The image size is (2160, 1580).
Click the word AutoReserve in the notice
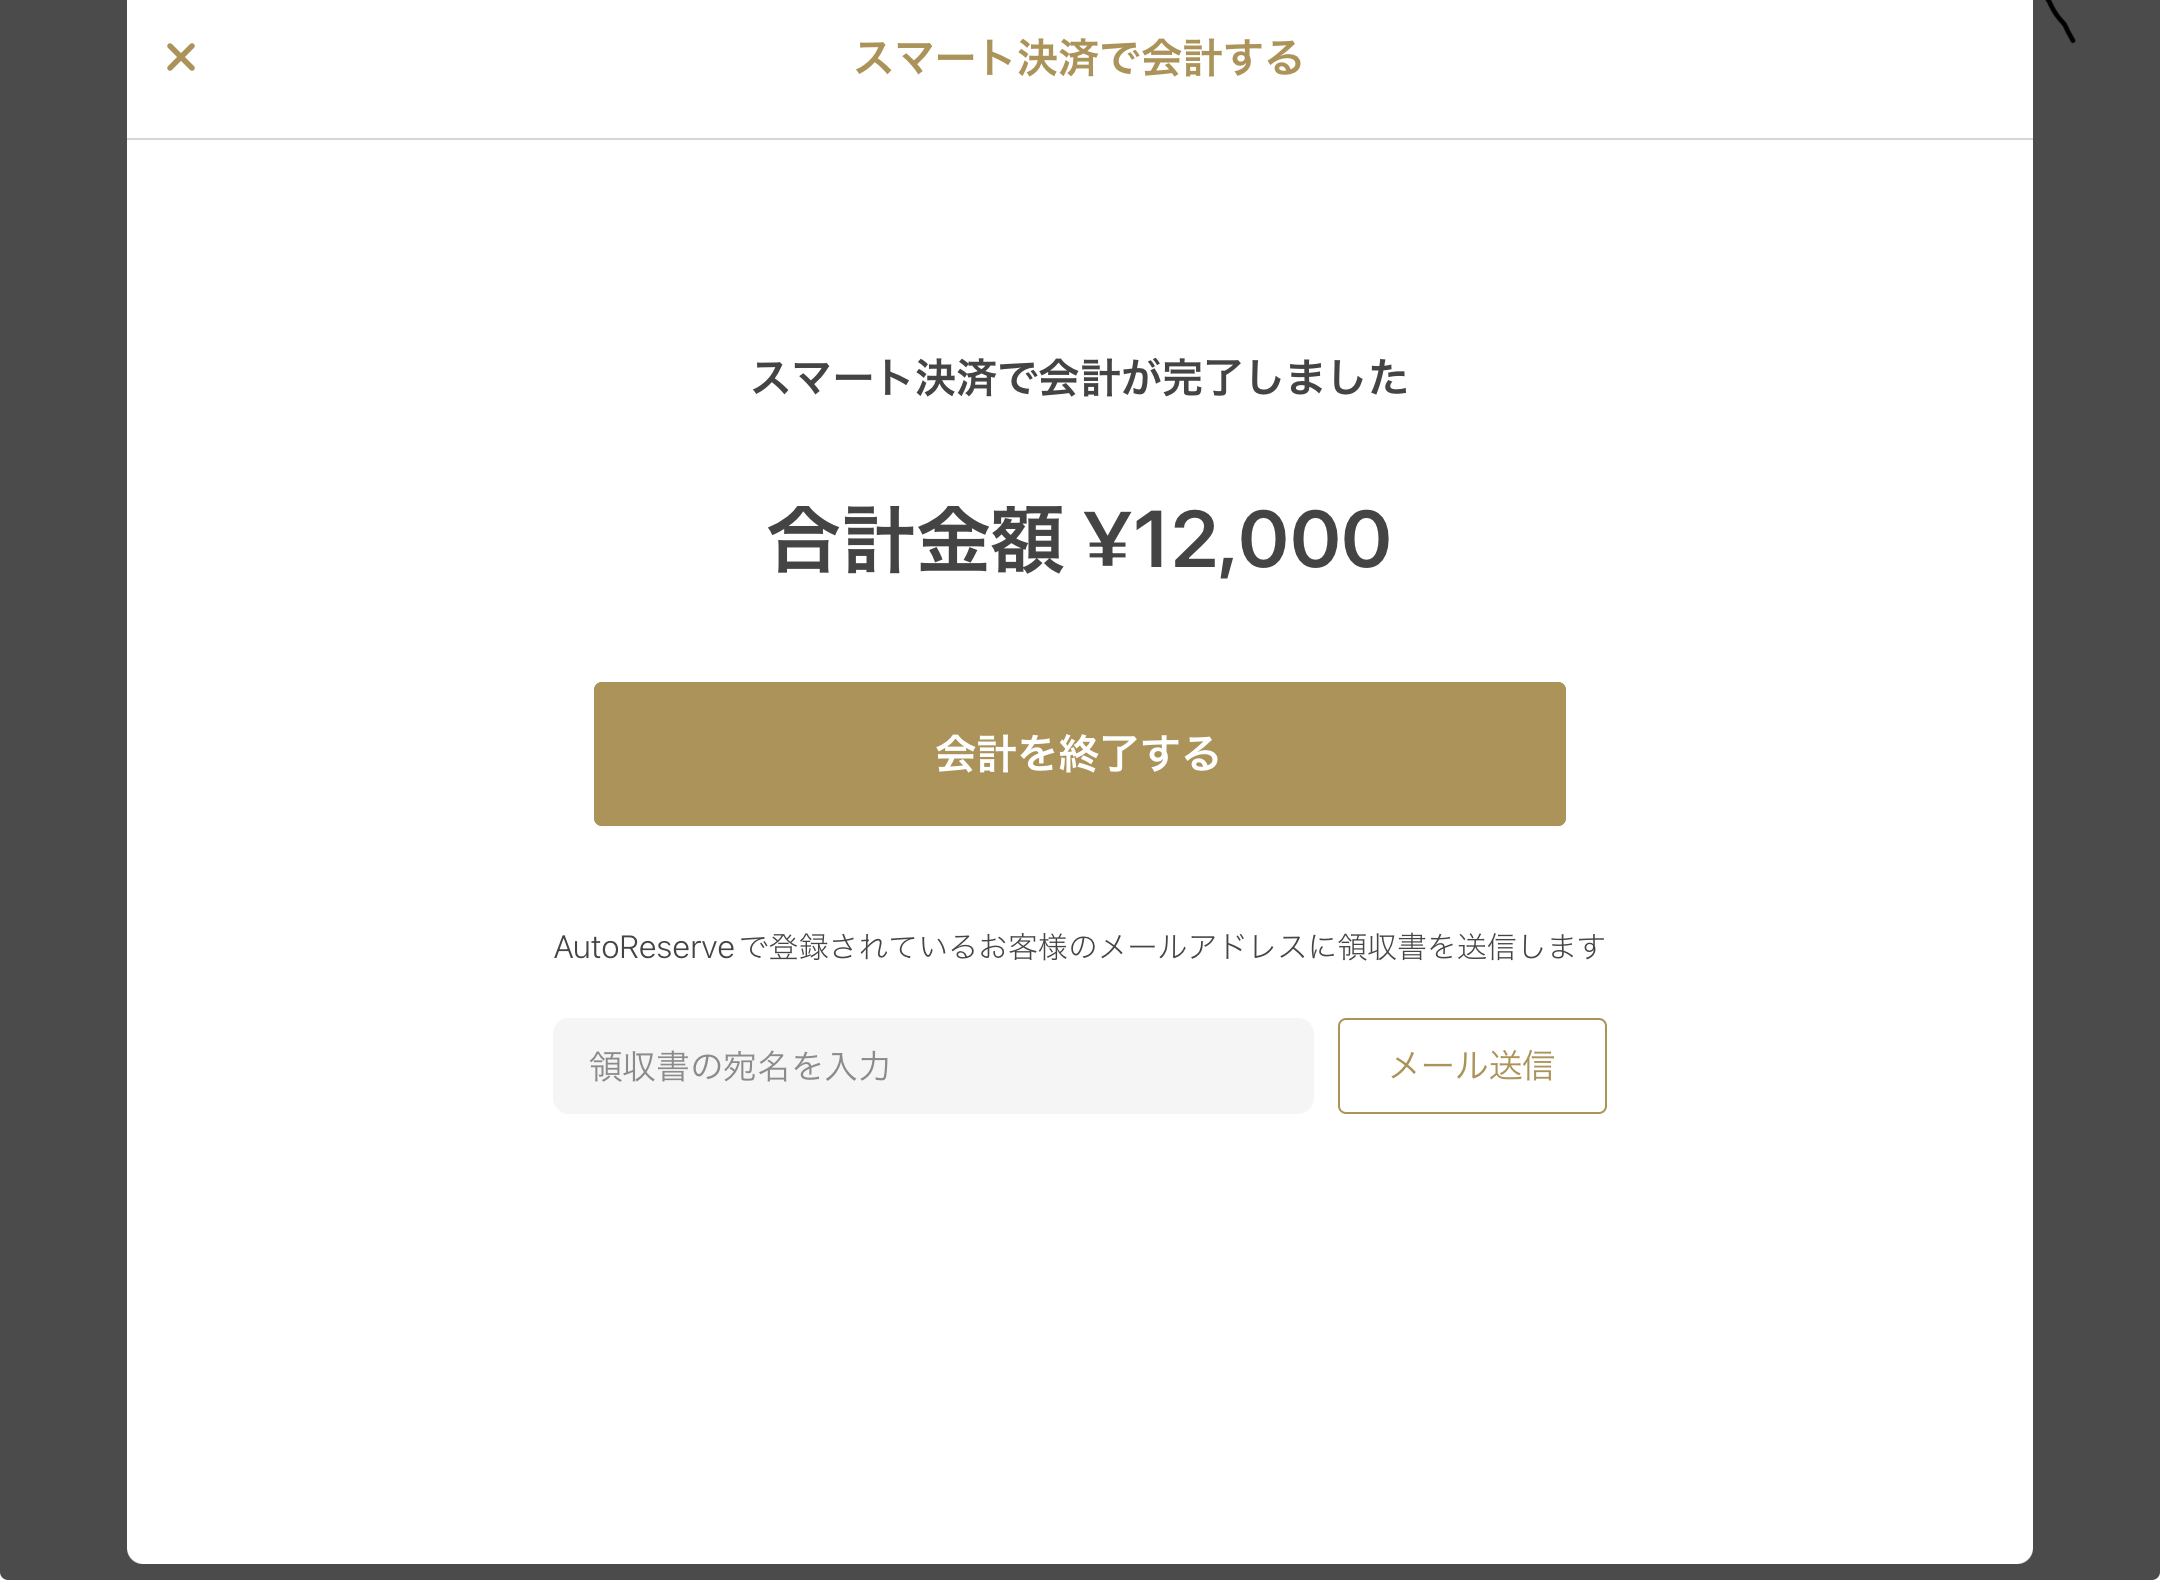tap(644, 947)
